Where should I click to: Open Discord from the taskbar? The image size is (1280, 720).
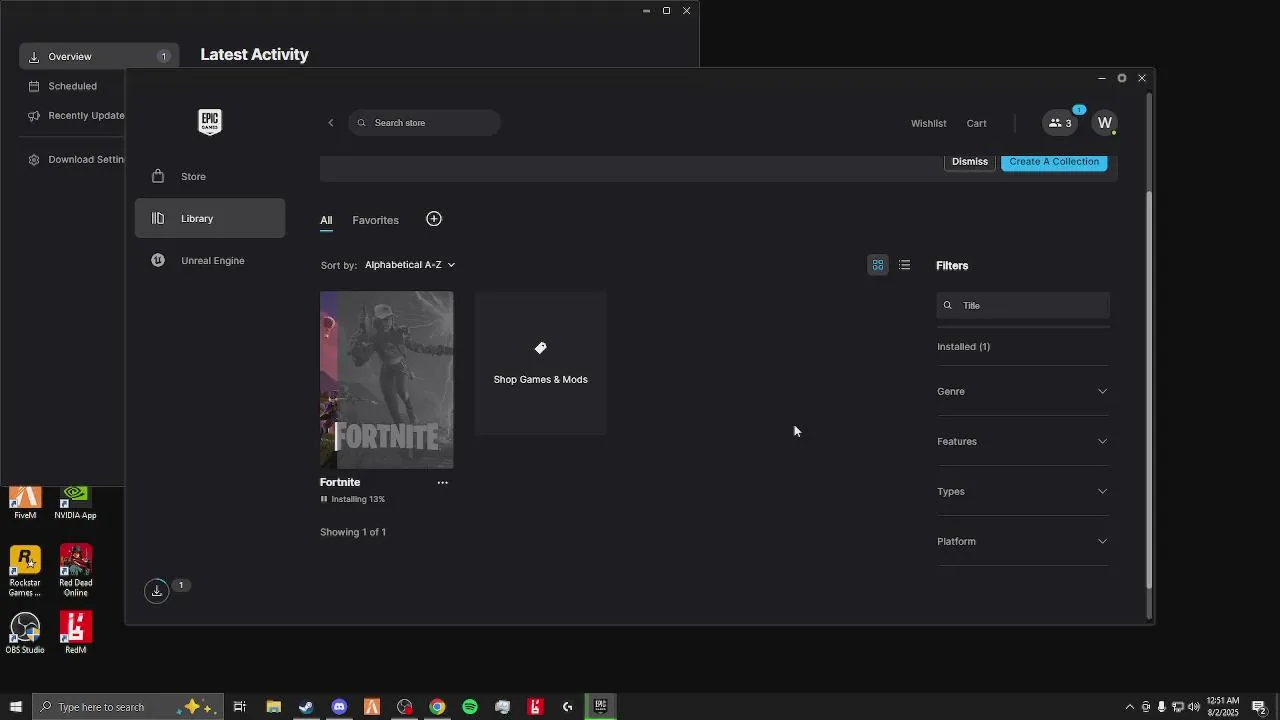pyautogui.click(x=339, y=707)
